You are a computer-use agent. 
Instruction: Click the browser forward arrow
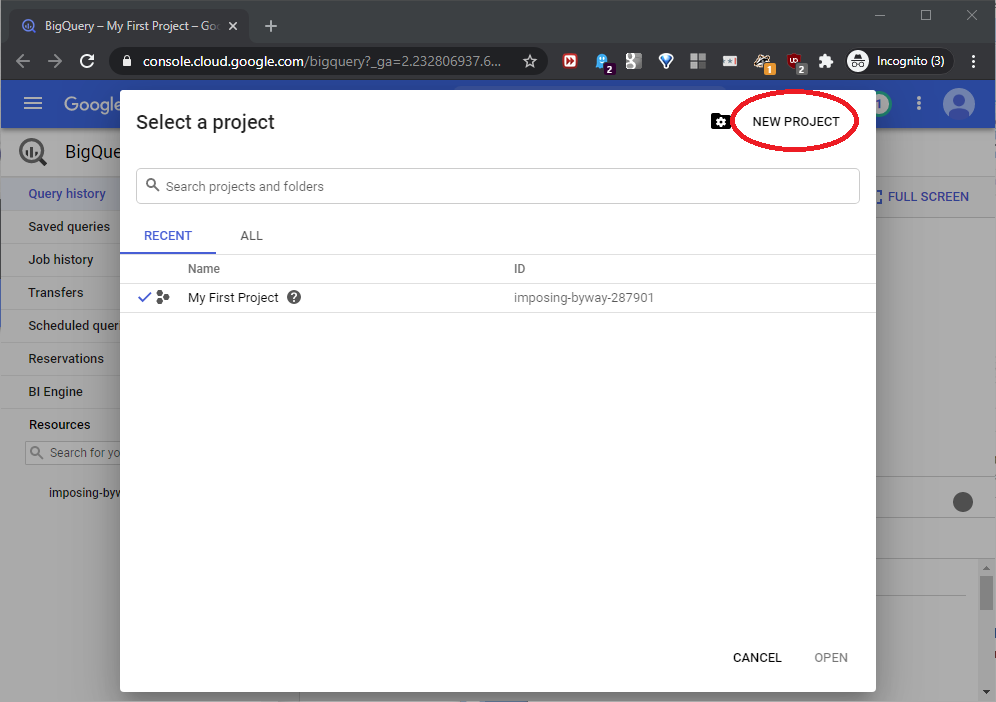(55, 61)
